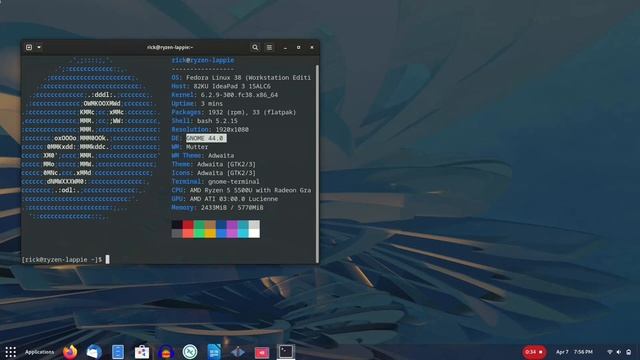
Task: Open the terminal search tool
Action: 255,47
